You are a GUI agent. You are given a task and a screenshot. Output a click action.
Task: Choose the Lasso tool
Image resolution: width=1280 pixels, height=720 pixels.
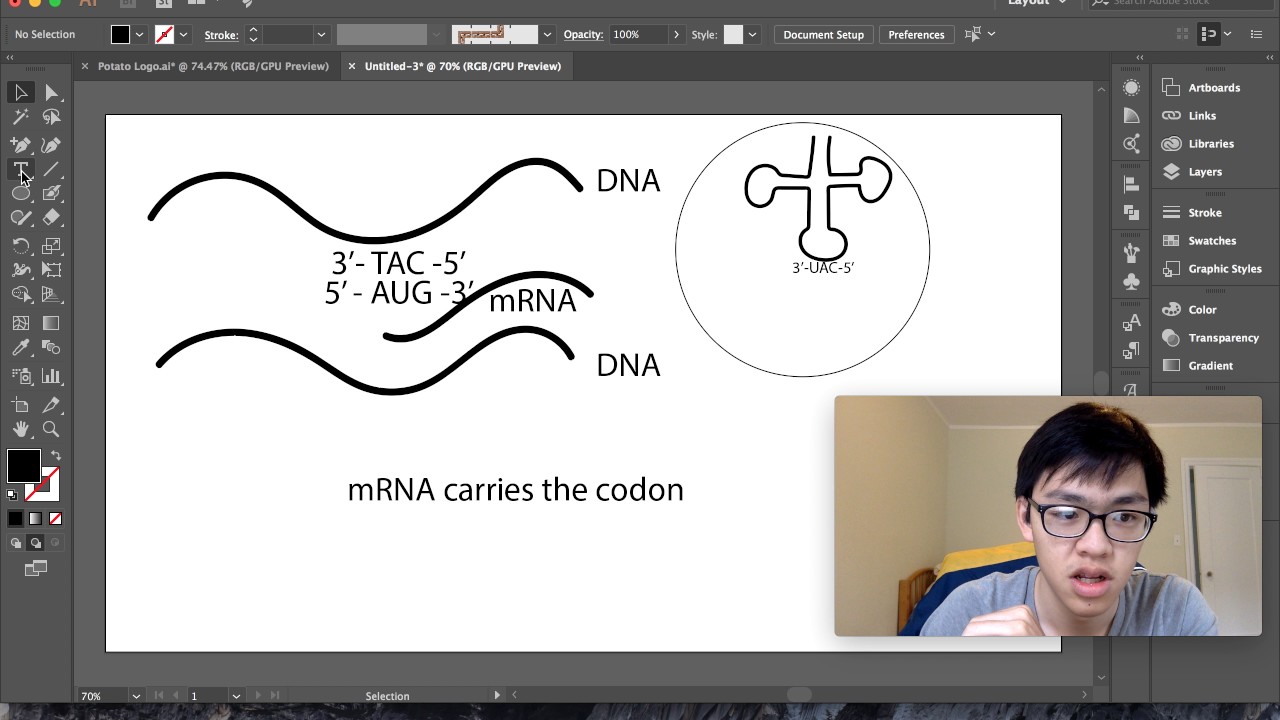click(51, 117)
